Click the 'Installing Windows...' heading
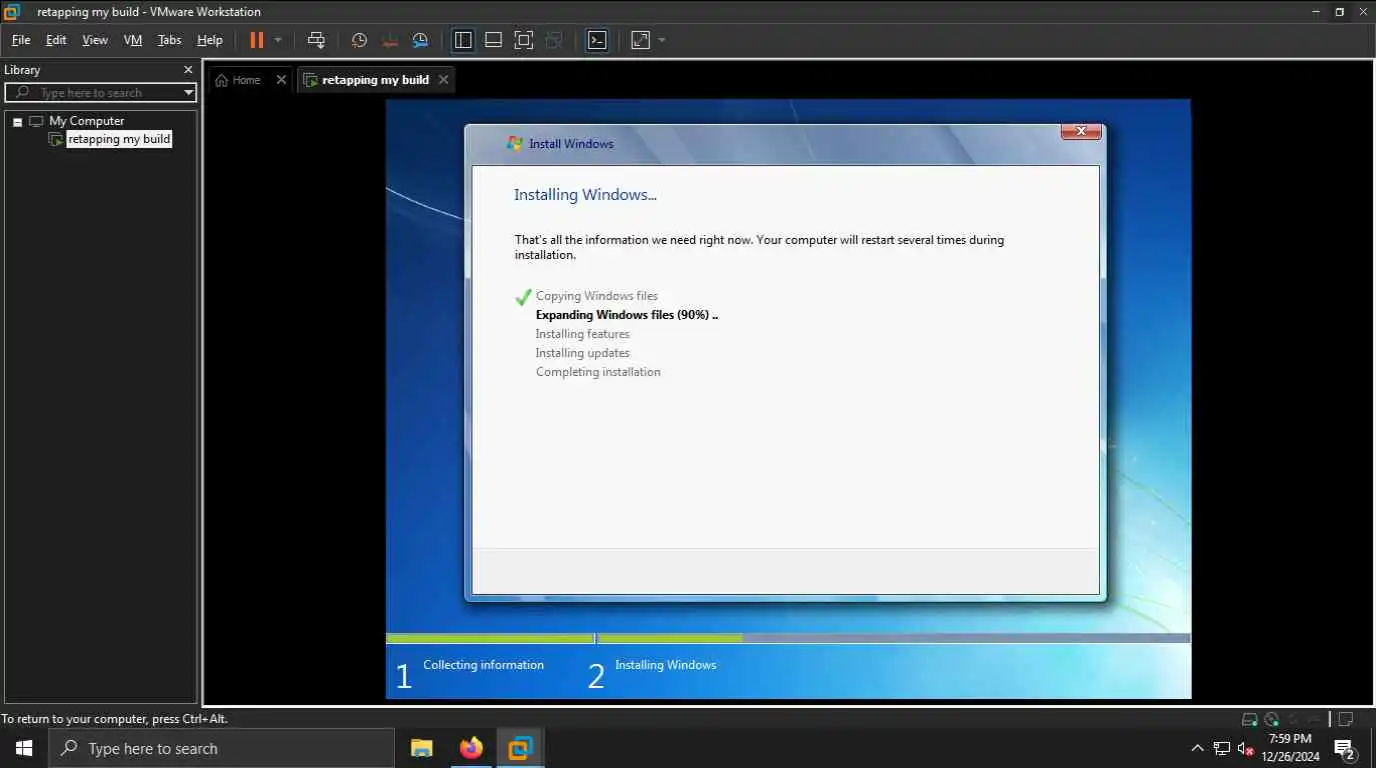Image resolution: width=1376 pixels, height=768 pixels. pyautogui.click(x=585, y=194)
